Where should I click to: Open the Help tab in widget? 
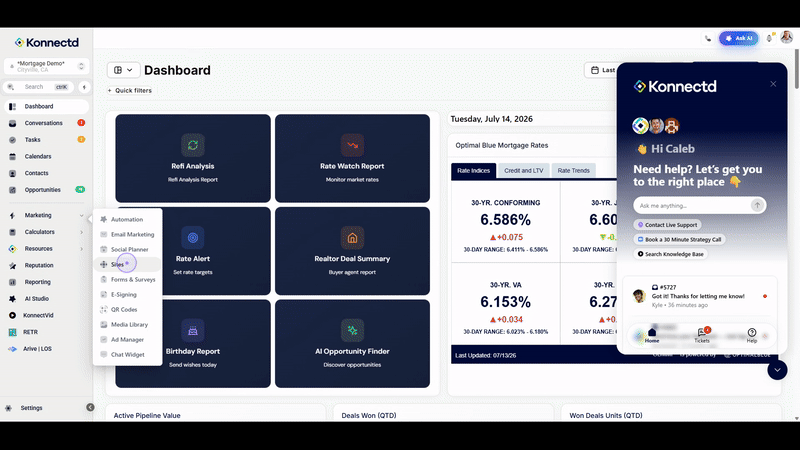752,335
